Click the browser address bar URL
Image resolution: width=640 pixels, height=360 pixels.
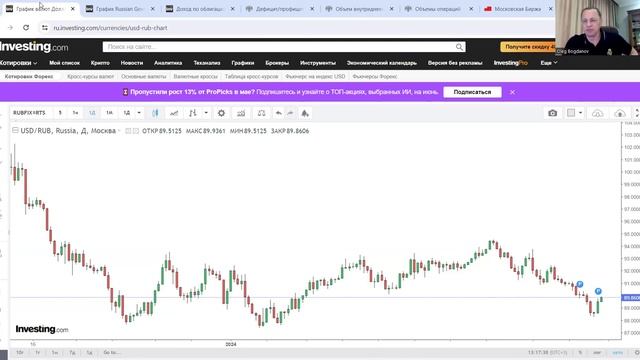click(110, 28)
